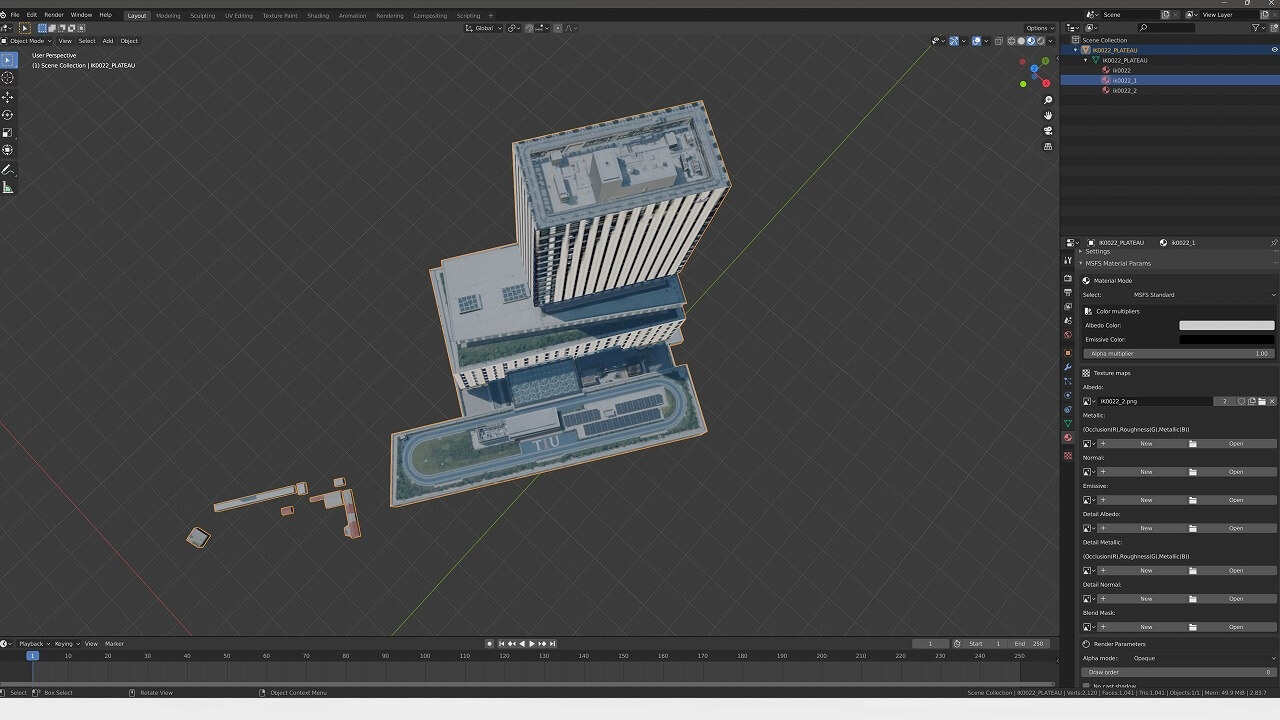Toggle X-ray view in viewport header

pos(999,41)
